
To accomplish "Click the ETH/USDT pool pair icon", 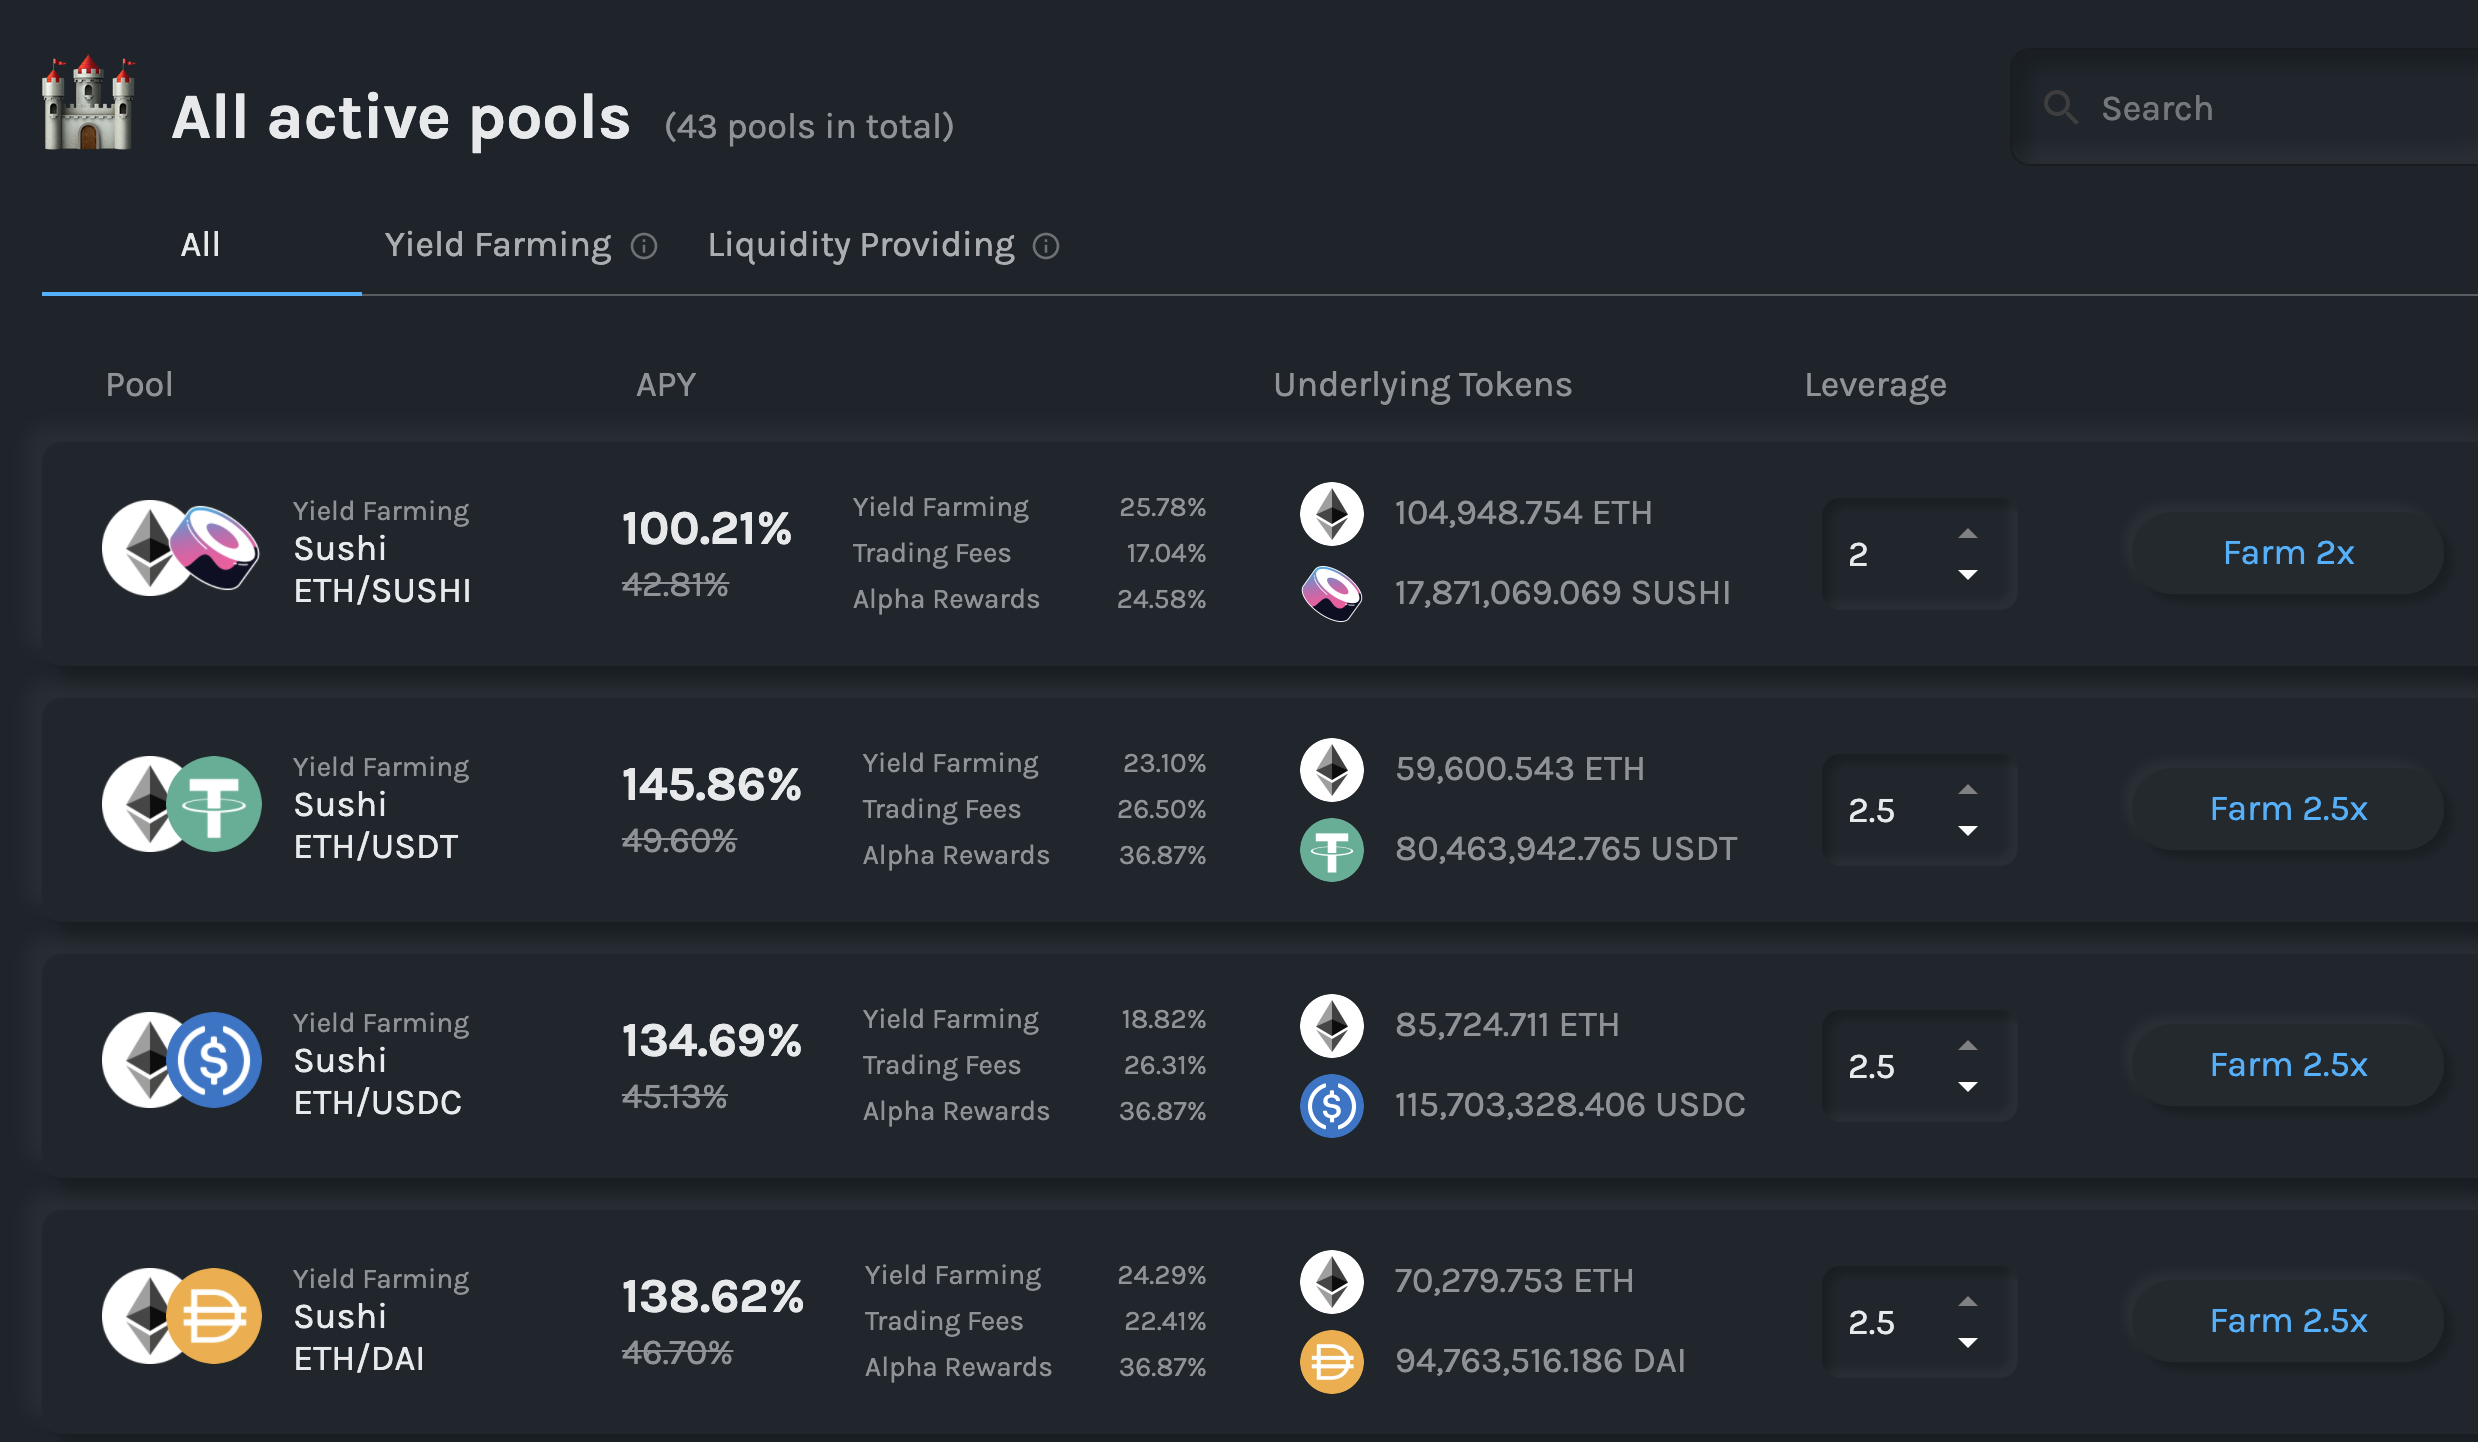I will (181, 804).
